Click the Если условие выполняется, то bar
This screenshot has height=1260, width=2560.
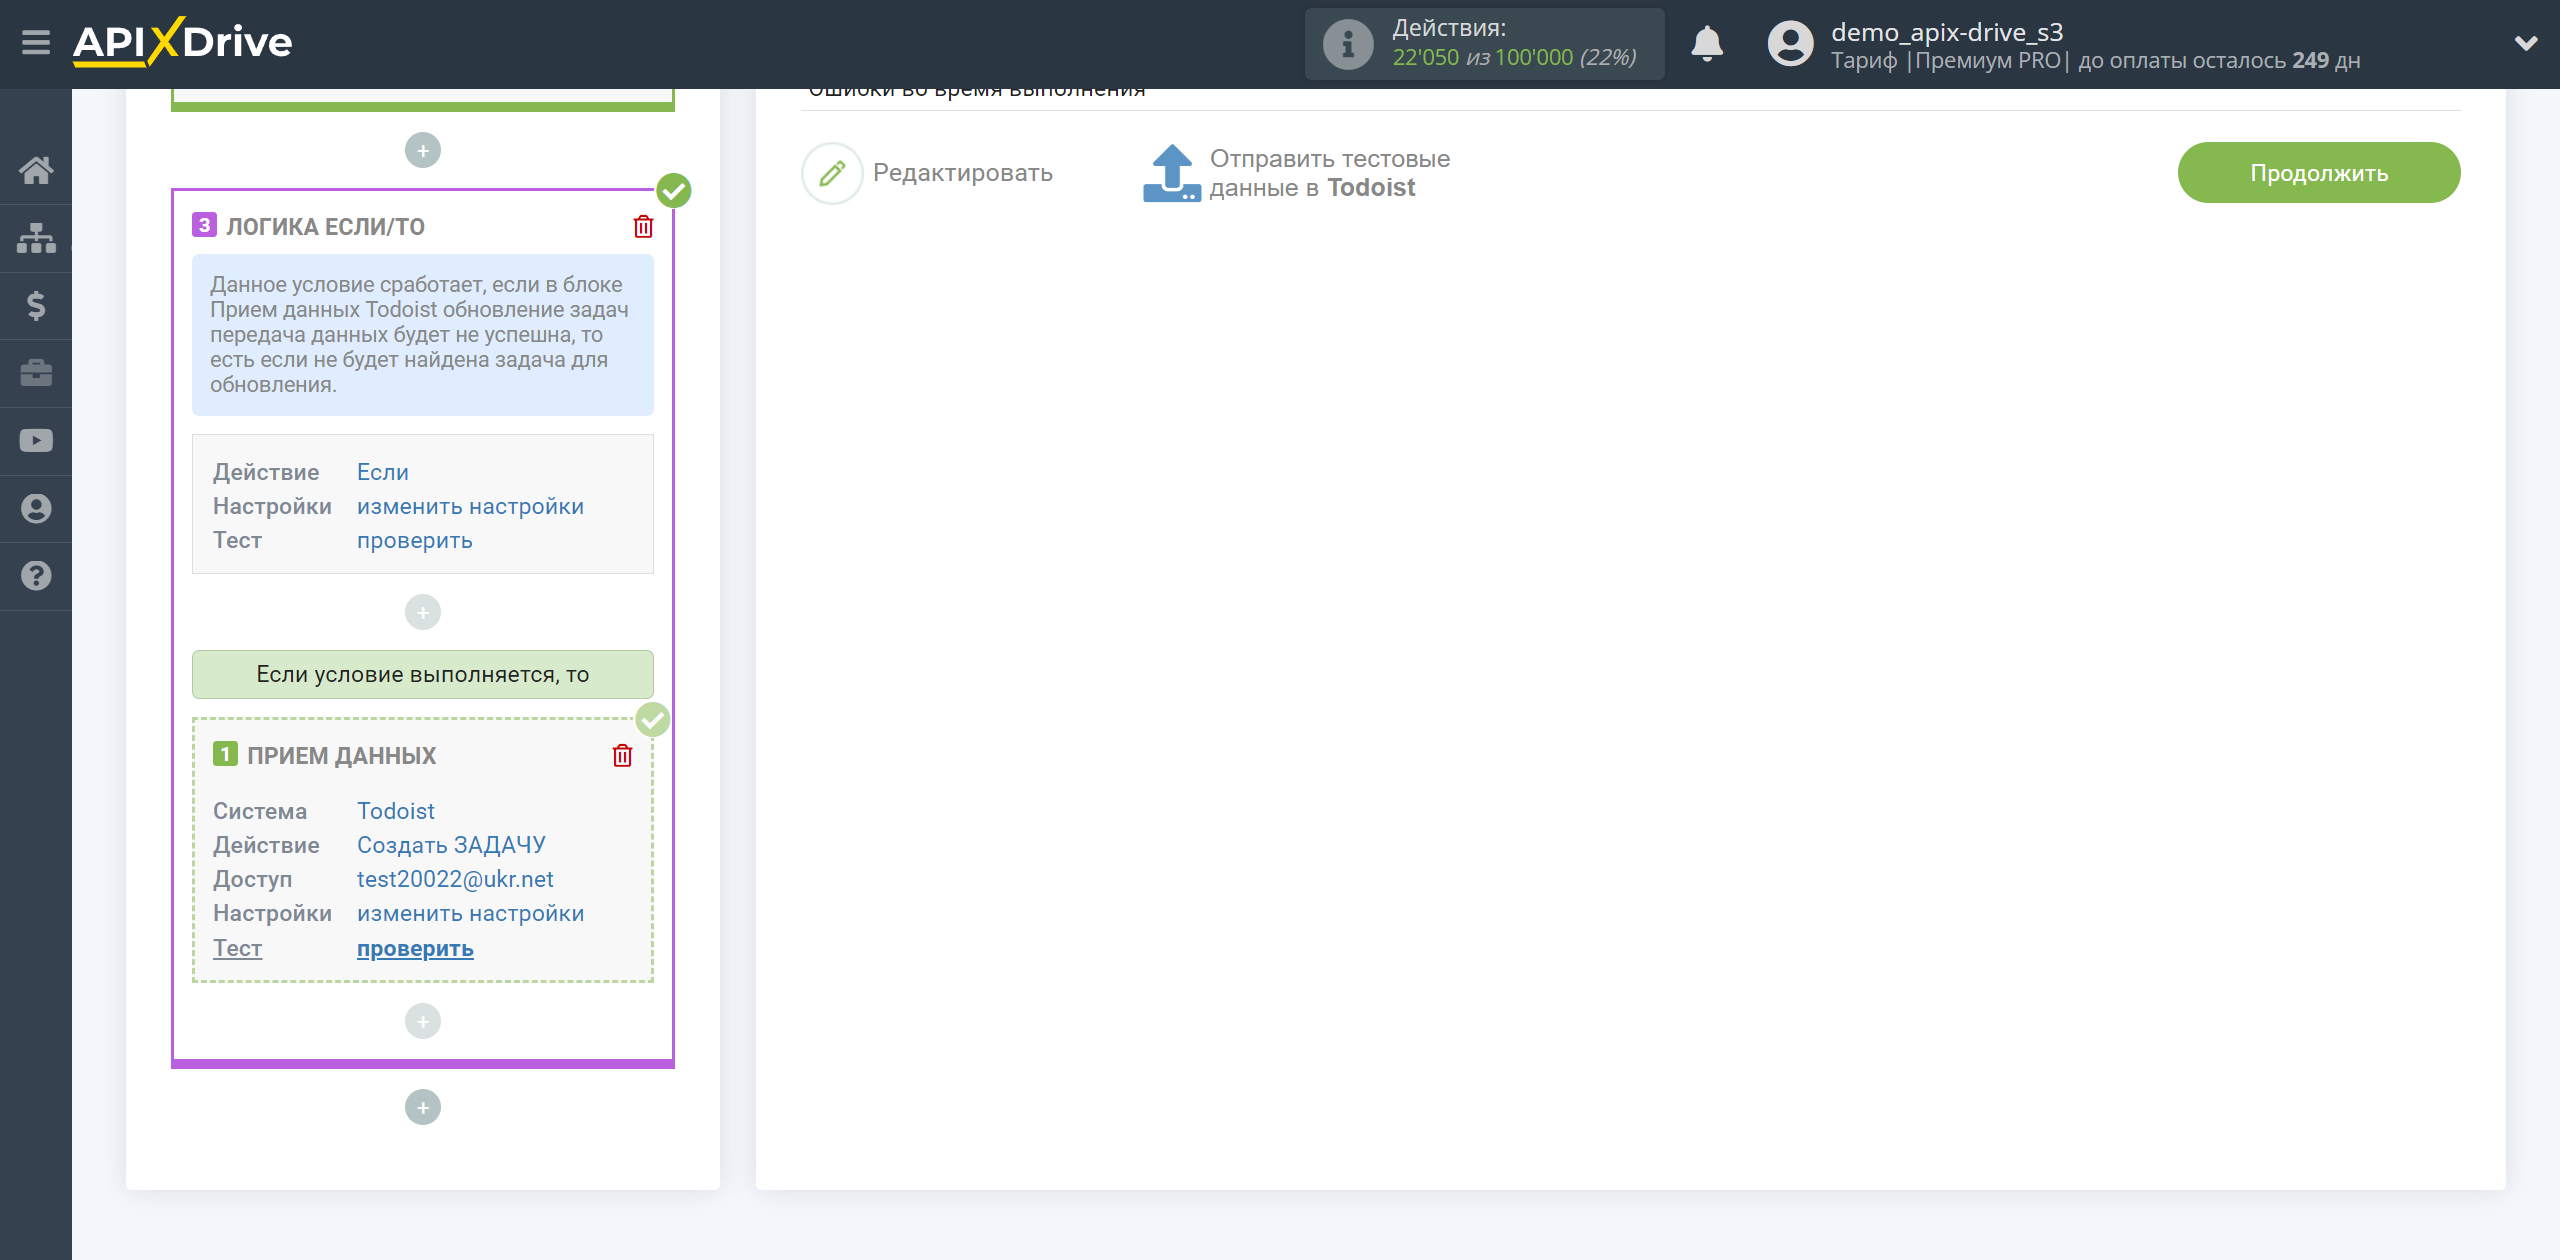click(x=423, y=675)
